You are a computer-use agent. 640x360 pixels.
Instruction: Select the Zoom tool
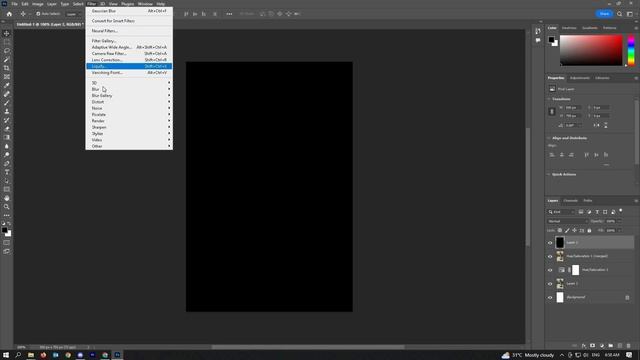(7, 207)
